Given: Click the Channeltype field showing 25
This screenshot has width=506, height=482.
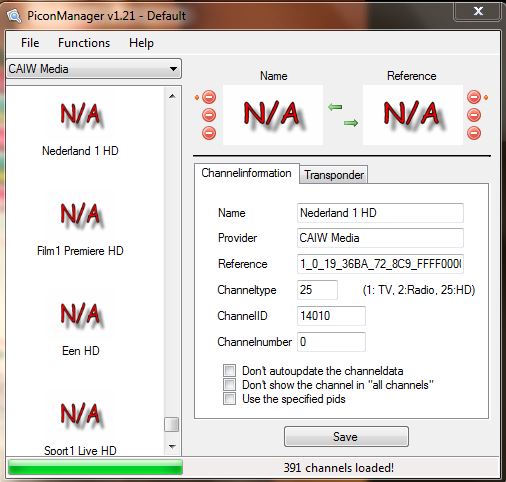Looking at the screenshot, I should (317, 290).
